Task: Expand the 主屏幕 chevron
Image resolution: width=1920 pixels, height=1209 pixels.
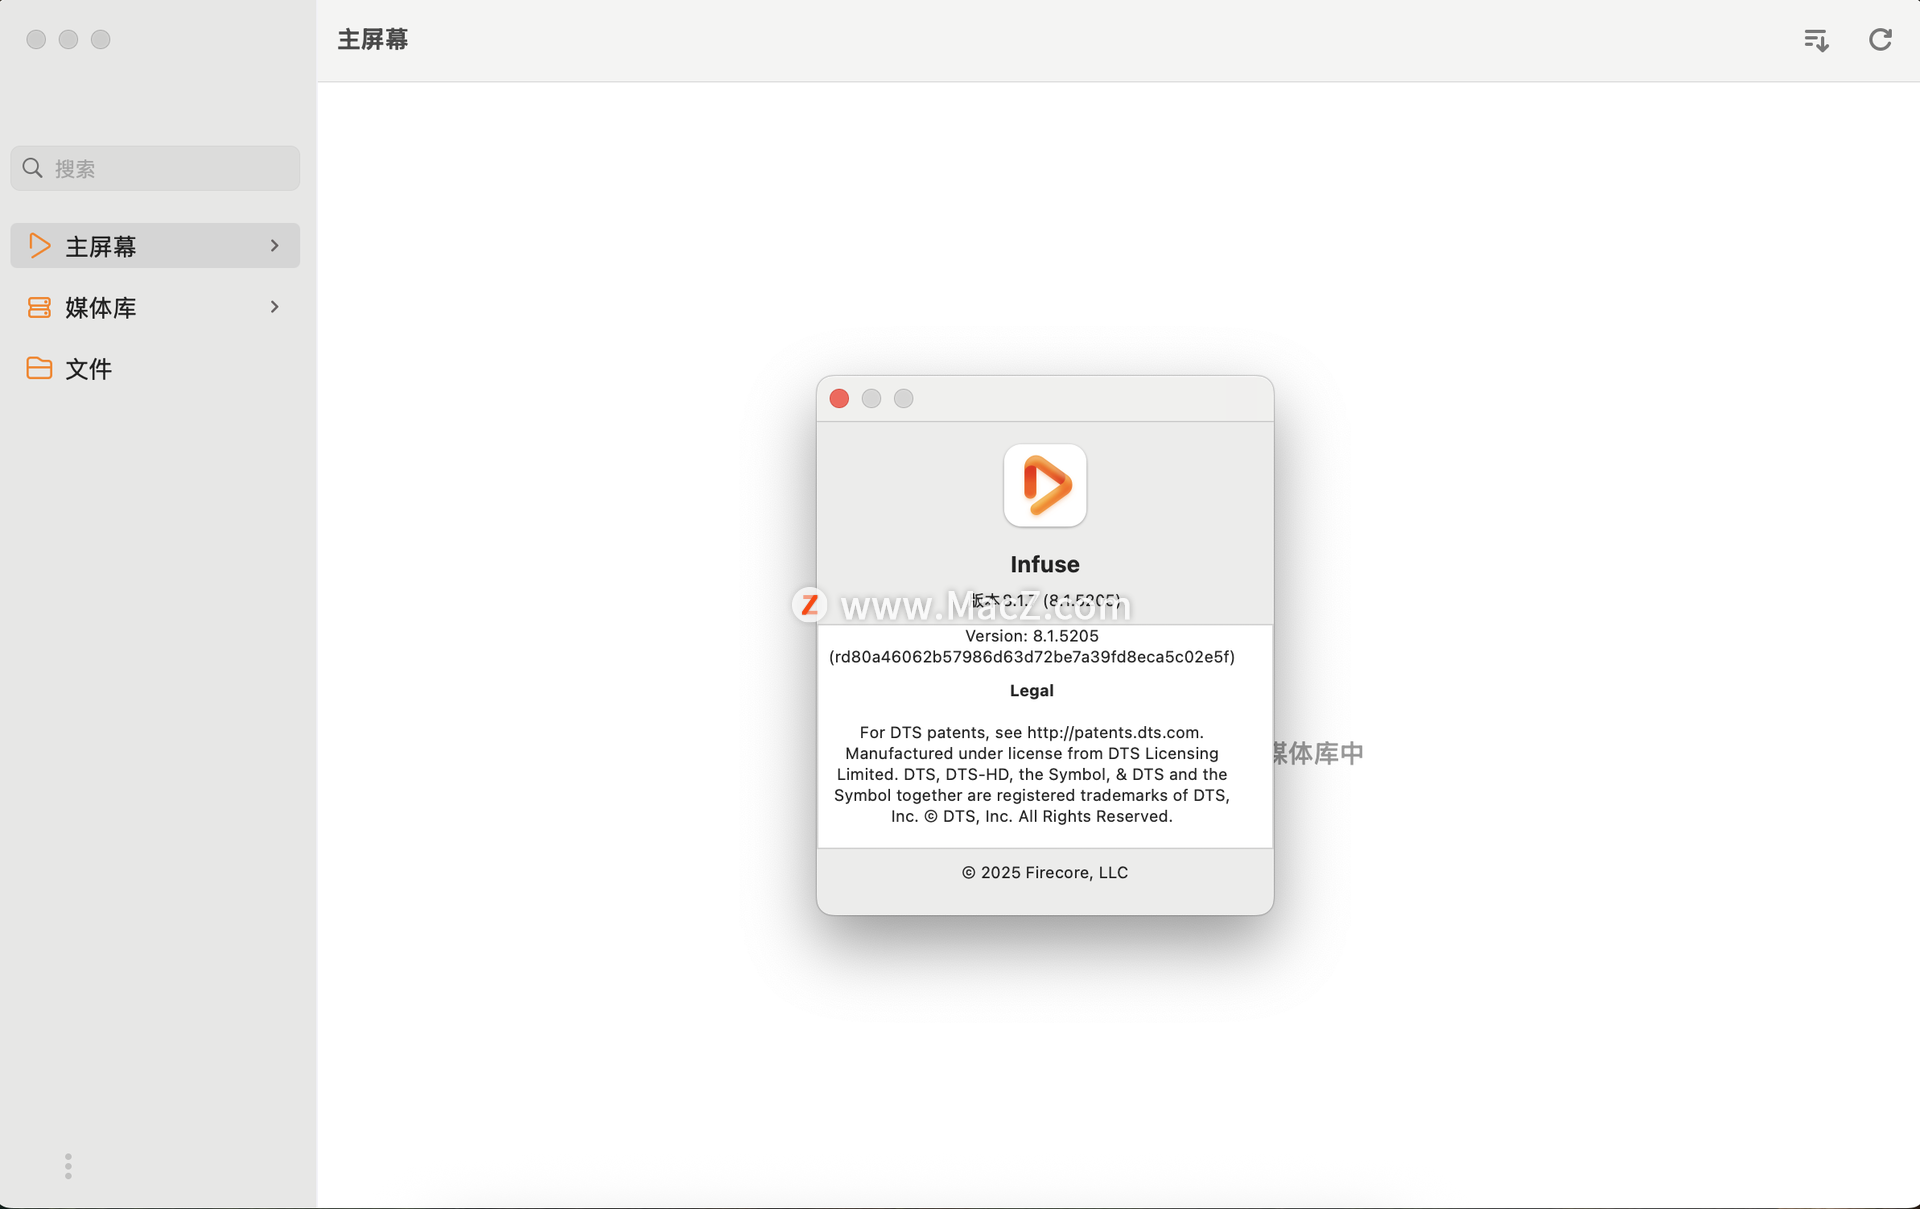Action: [274, 246]
